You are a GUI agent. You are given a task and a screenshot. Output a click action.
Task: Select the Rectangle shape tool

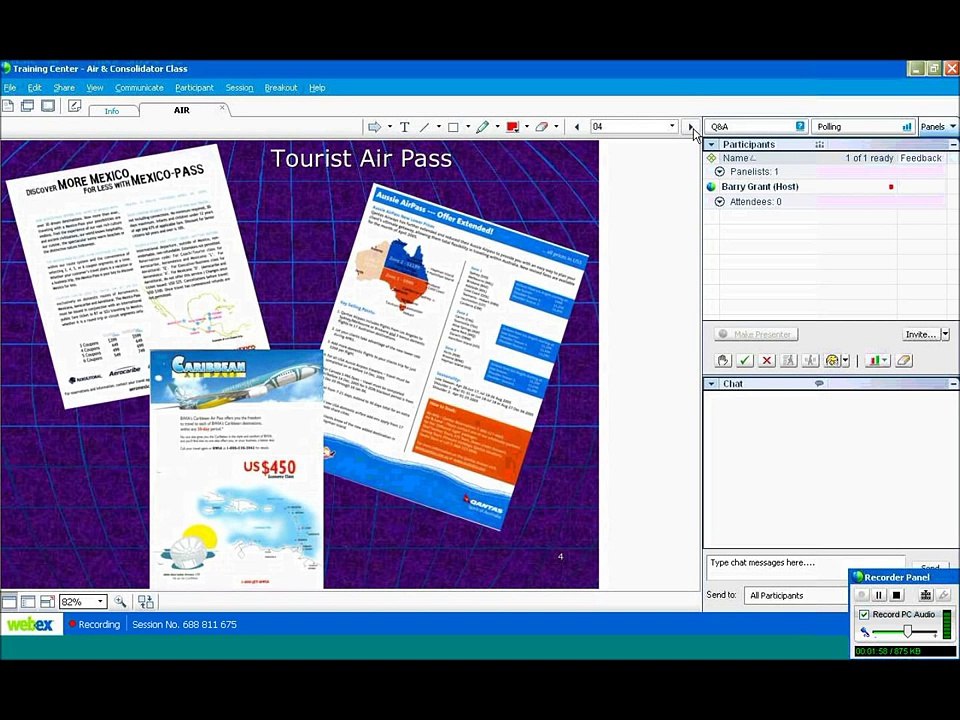(453, 127)
